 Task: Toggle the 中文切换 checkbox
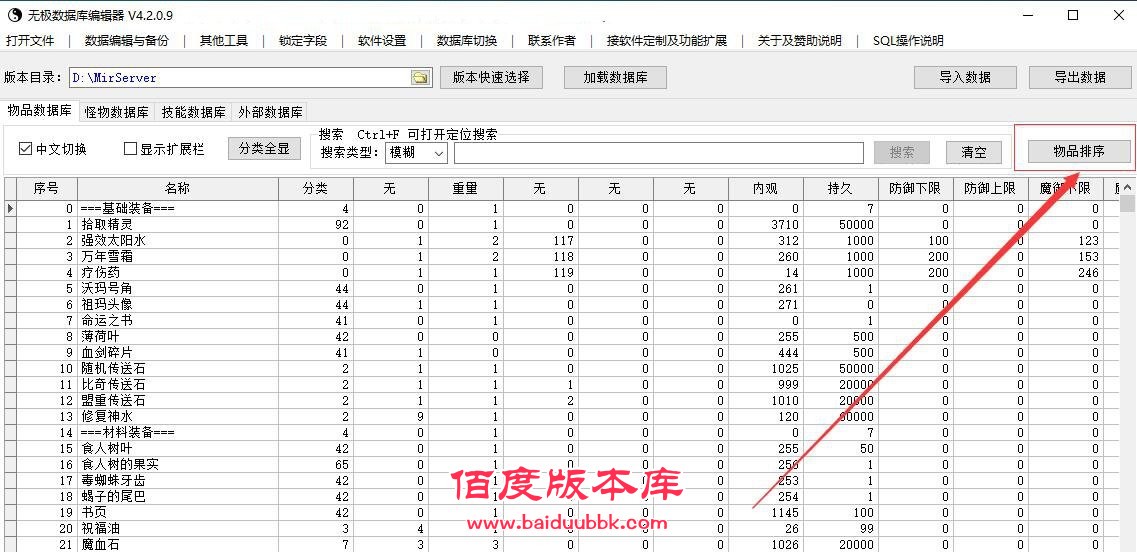pos(26,149)
